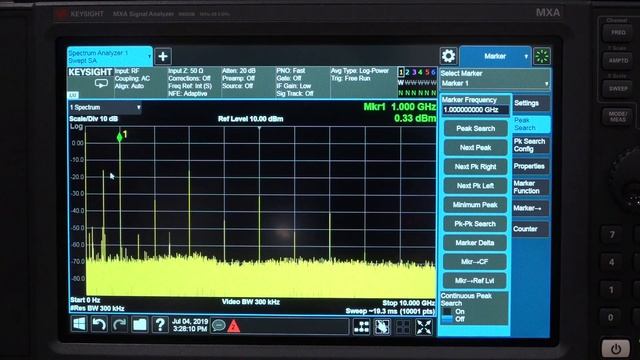The image size is (640, 360).
Task: Tap the Avg Type: Log-Power setting
Action: (360, 71)
